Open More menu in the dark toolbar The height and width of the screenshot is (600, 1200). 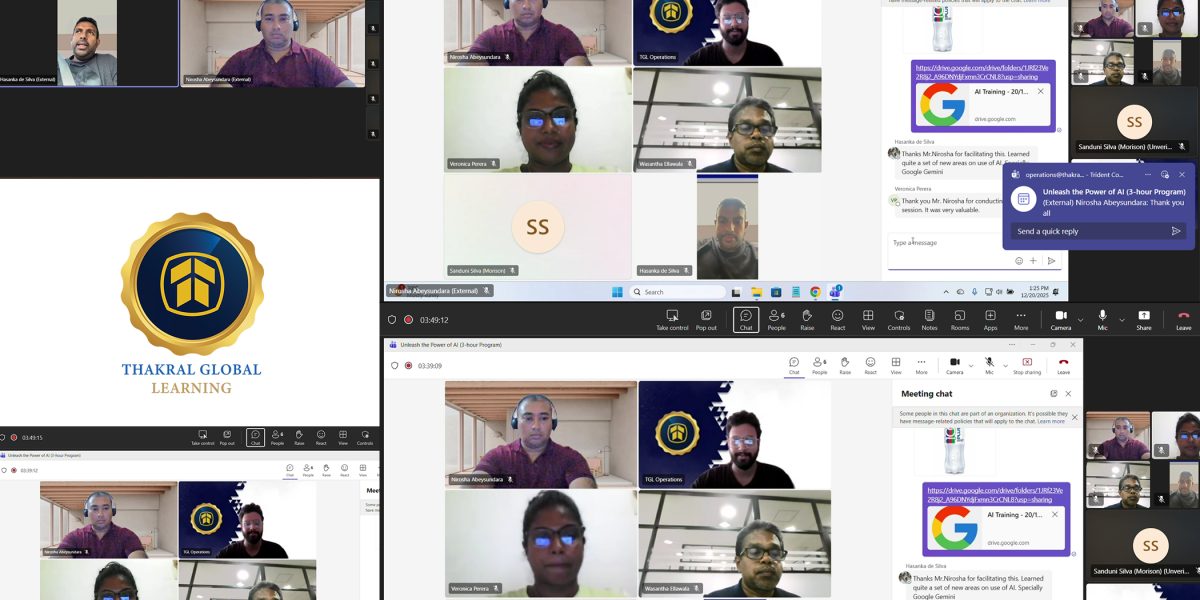(1021, 319)
